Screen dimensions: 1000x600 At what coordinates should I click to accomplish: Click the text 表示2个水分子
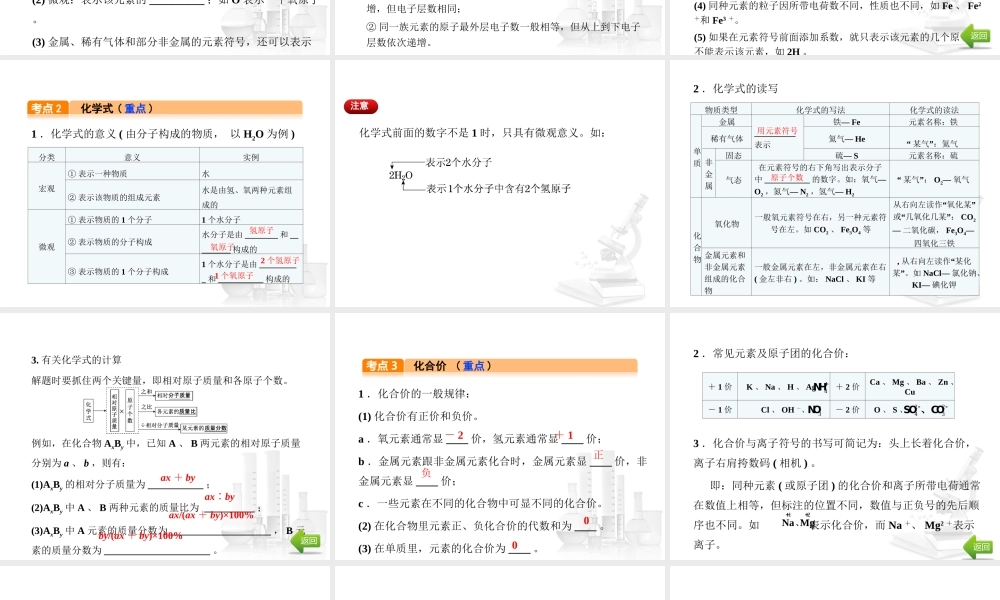point(459,163)
